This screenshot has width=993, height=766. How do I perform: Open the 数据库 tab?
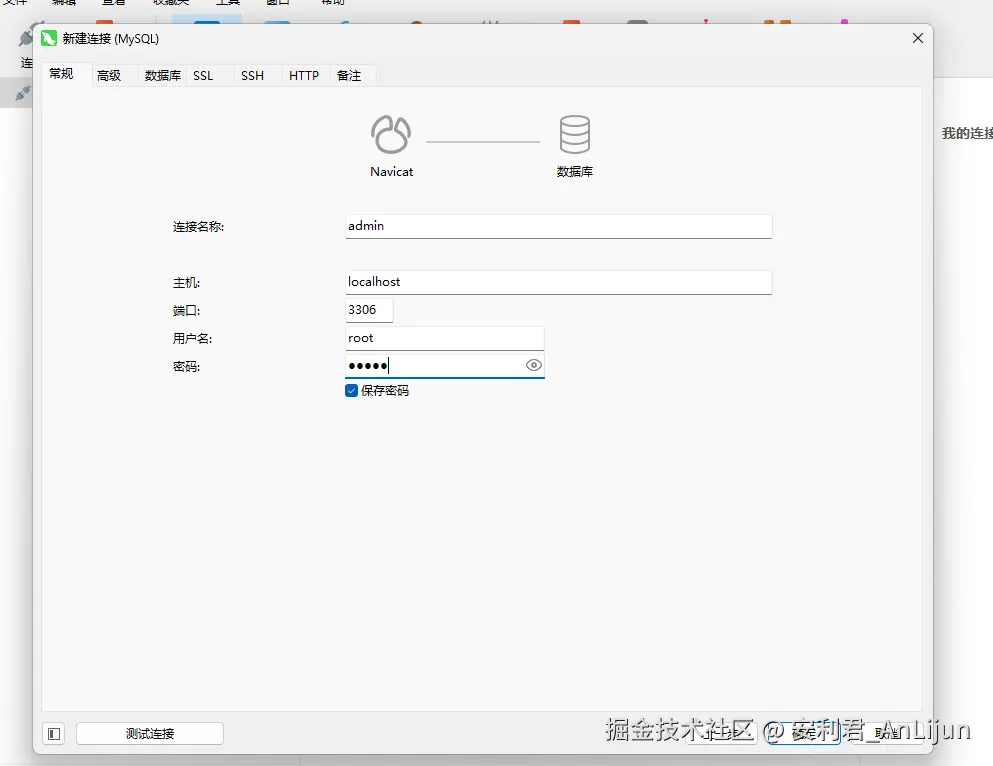coord(163,76)
